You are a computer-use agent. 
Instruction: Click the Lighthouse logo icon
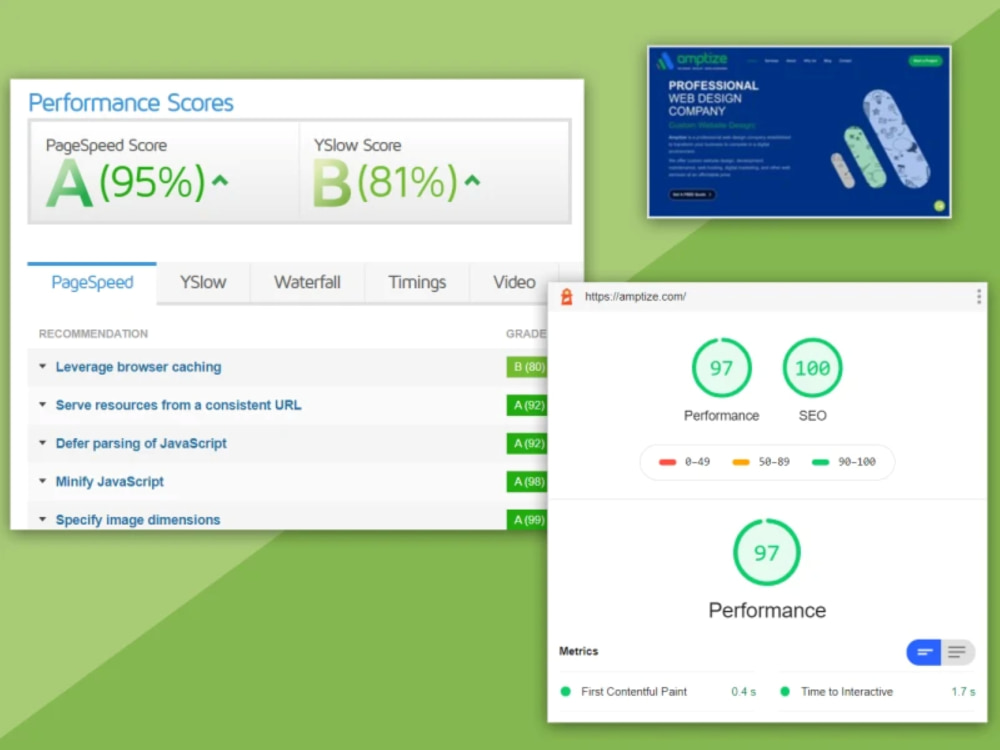point(566,297)
